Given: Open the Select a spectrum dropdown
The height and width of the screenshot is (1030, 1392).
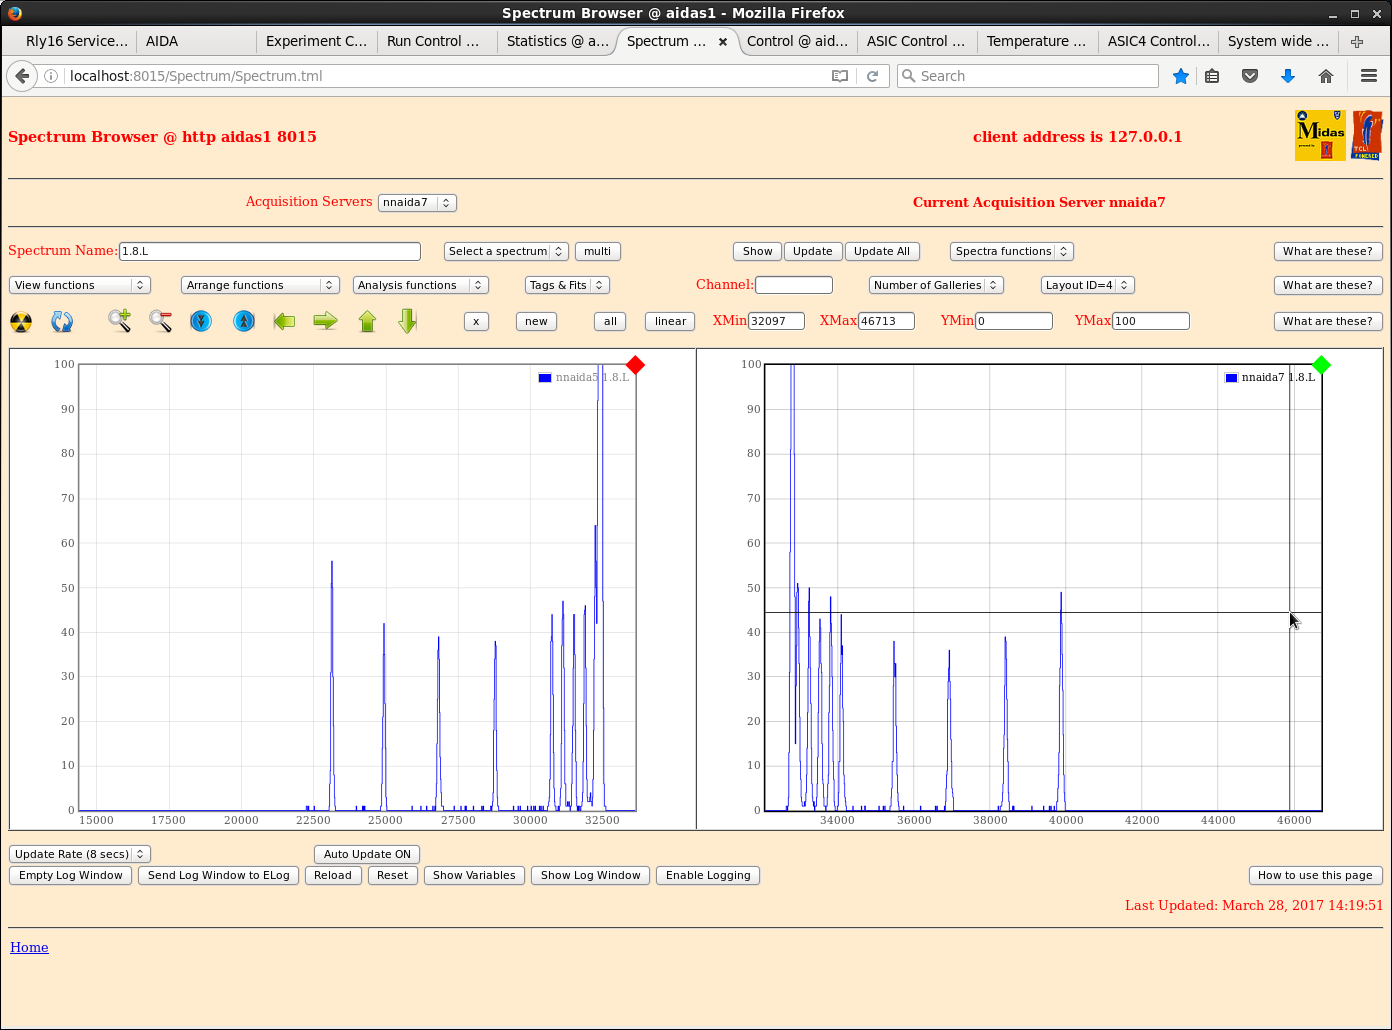Looking at the screenshot, I should point(506,251).
